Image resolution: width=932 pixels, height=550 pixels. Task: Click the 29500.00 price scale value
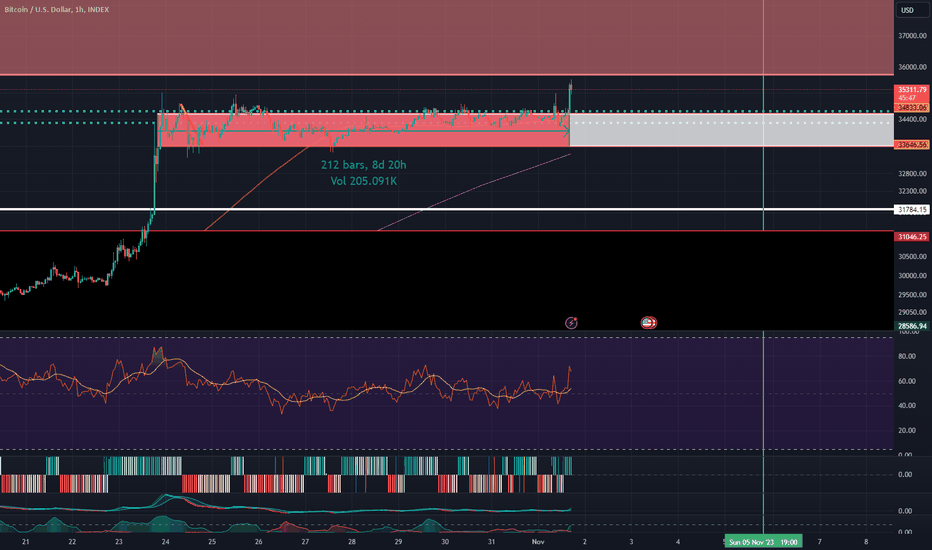click(x=912, y=294)
